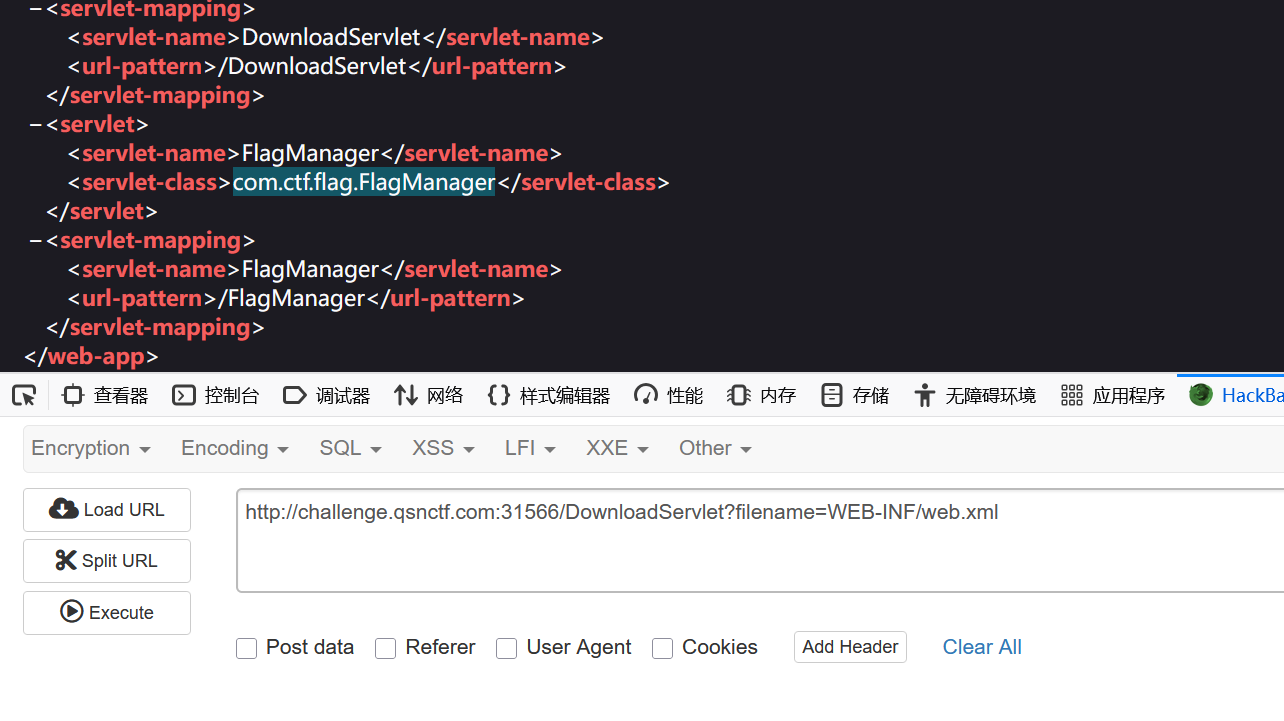Image resolution: width=1284 pixels, height=721 pixels.
Task: Open the Debugger (调试器) panel
Action: [327, 395]
